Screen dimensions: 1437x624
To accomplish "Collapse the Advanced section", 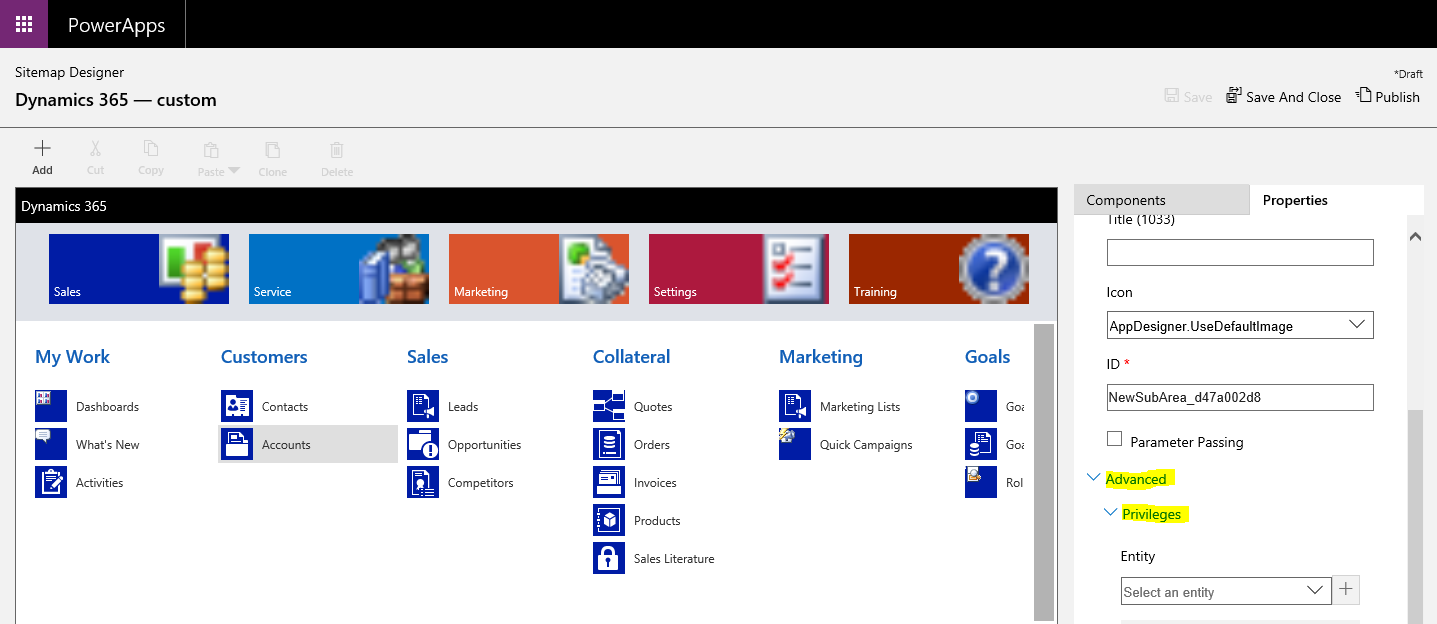I will 1093,479.
